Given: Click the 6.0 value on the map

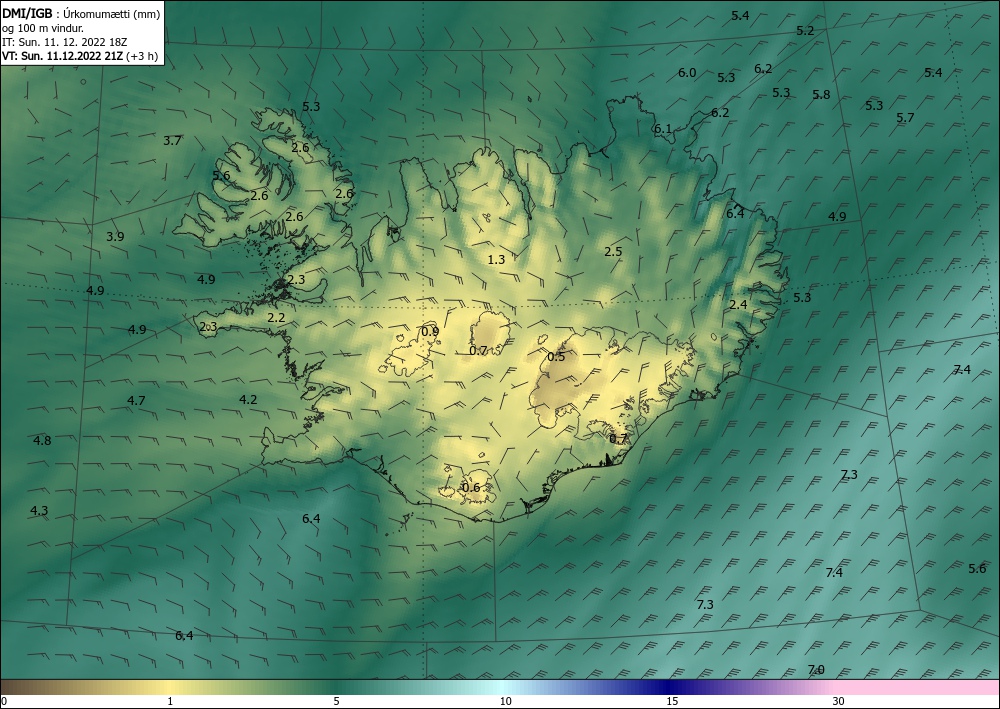Looking at the screenshot, I should pos(687,73).
